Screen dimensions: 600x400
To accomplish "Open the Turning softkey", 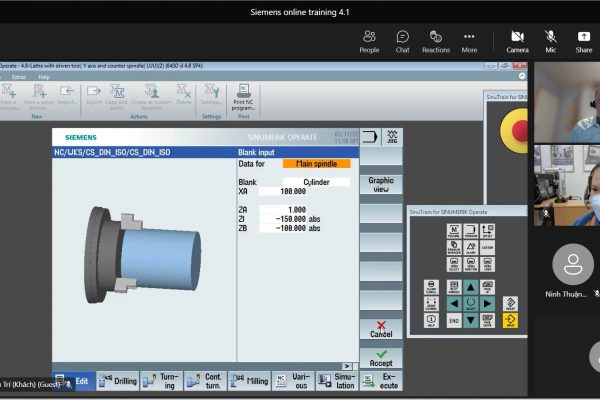I will click(162, 381).
